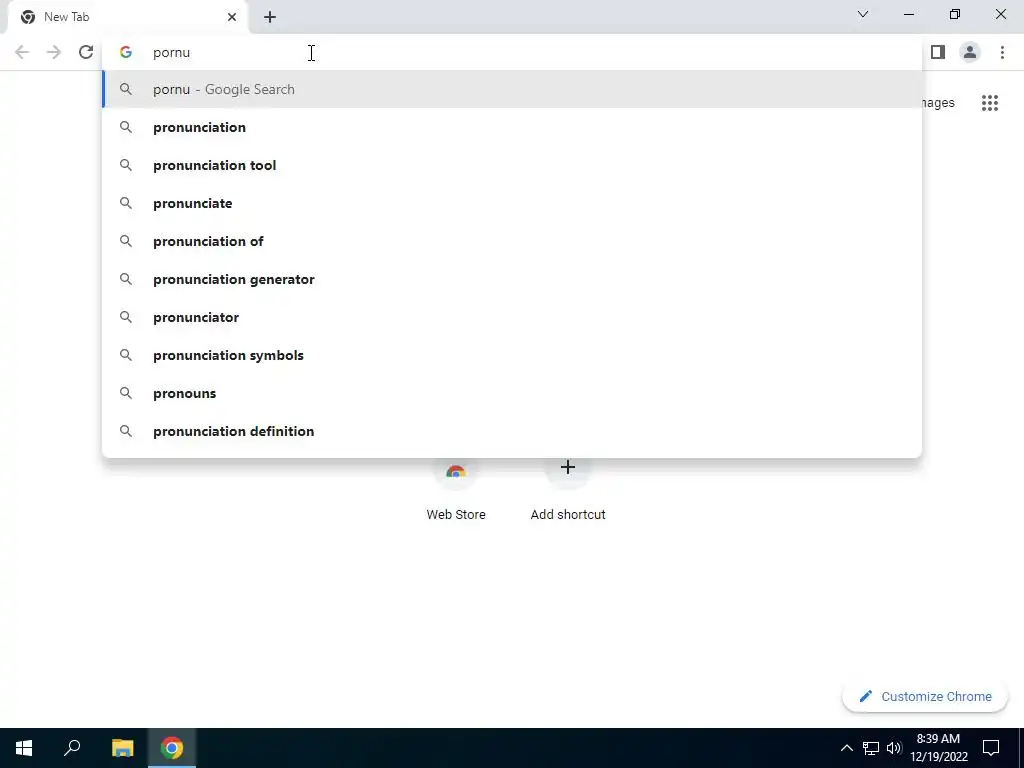1024x768 pixels.
Task: Choose 'pronunciation symbols' suggestion
Action: (512, 355)
